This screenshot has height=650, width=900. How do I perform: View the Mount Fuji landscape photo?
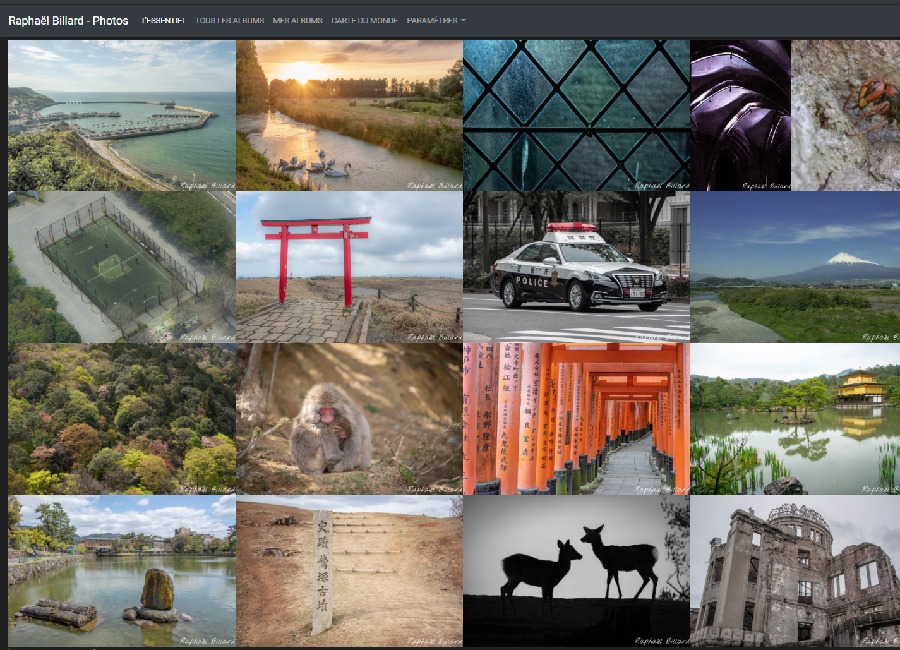coord(795,267)
